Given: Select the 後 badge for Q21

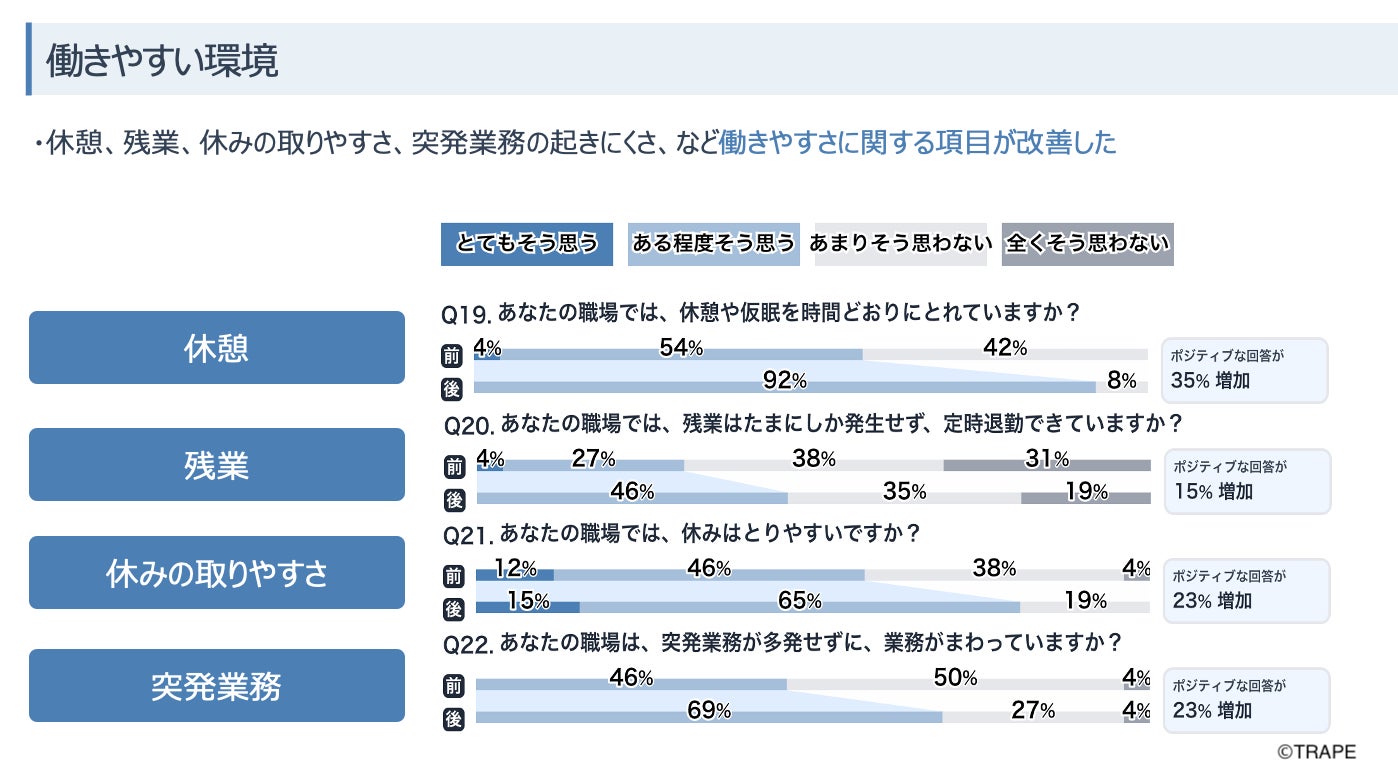Looking at the screenshot, I should (454, 607).
